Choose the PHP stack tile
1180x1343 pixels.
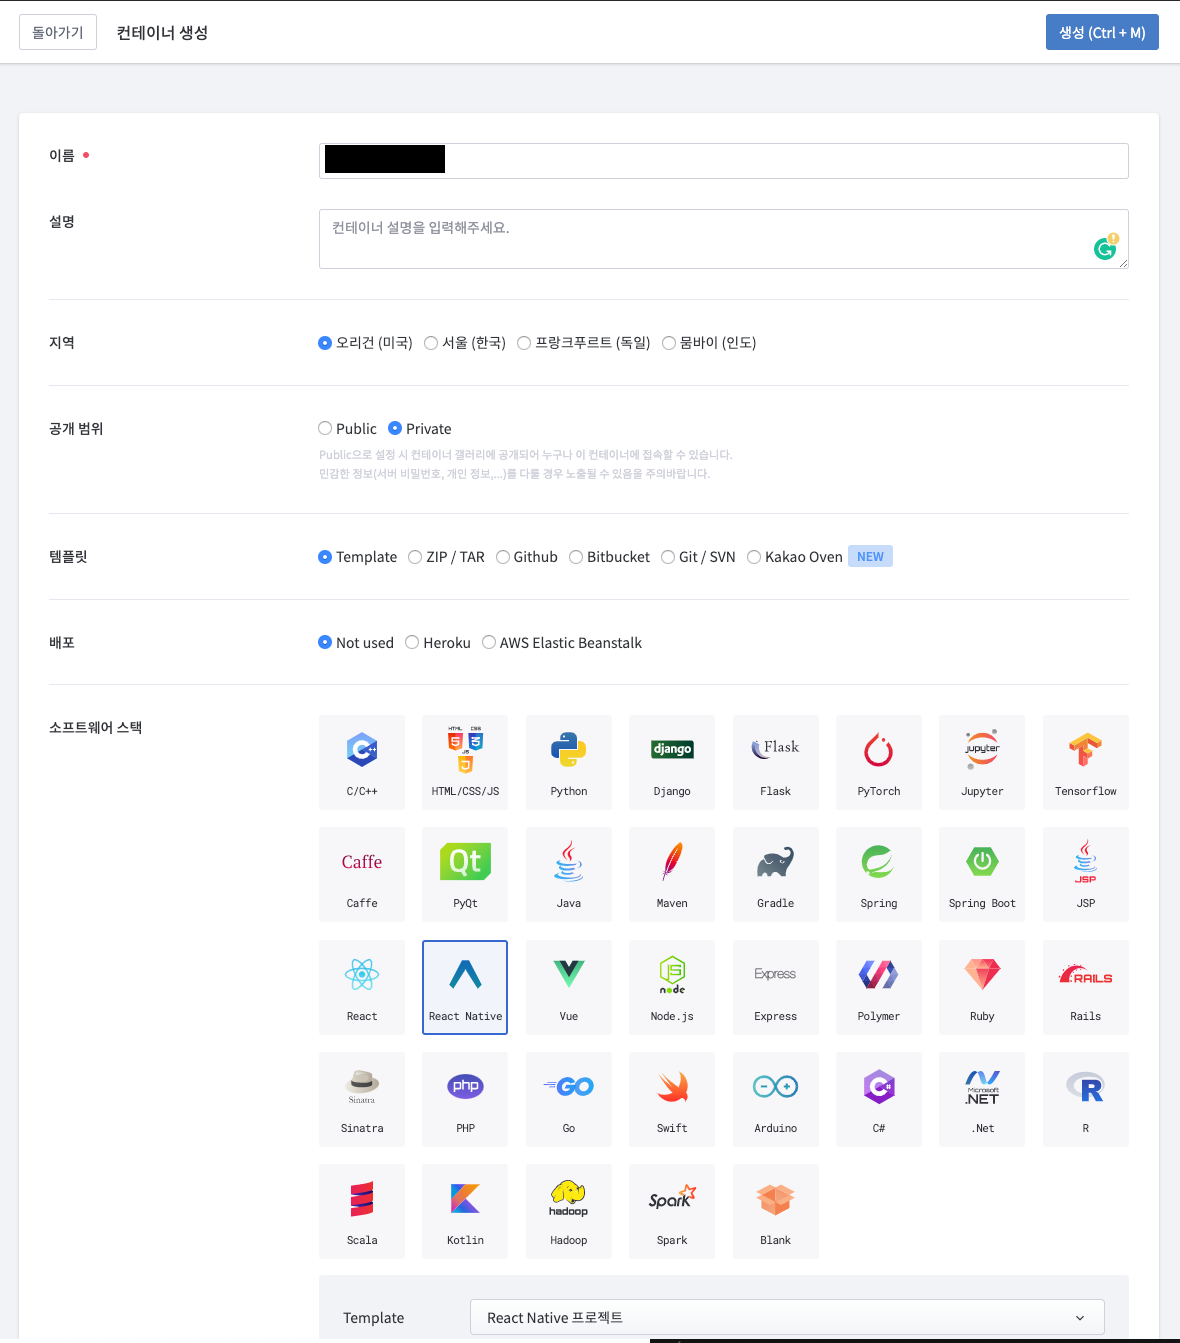pos(465,1099)
